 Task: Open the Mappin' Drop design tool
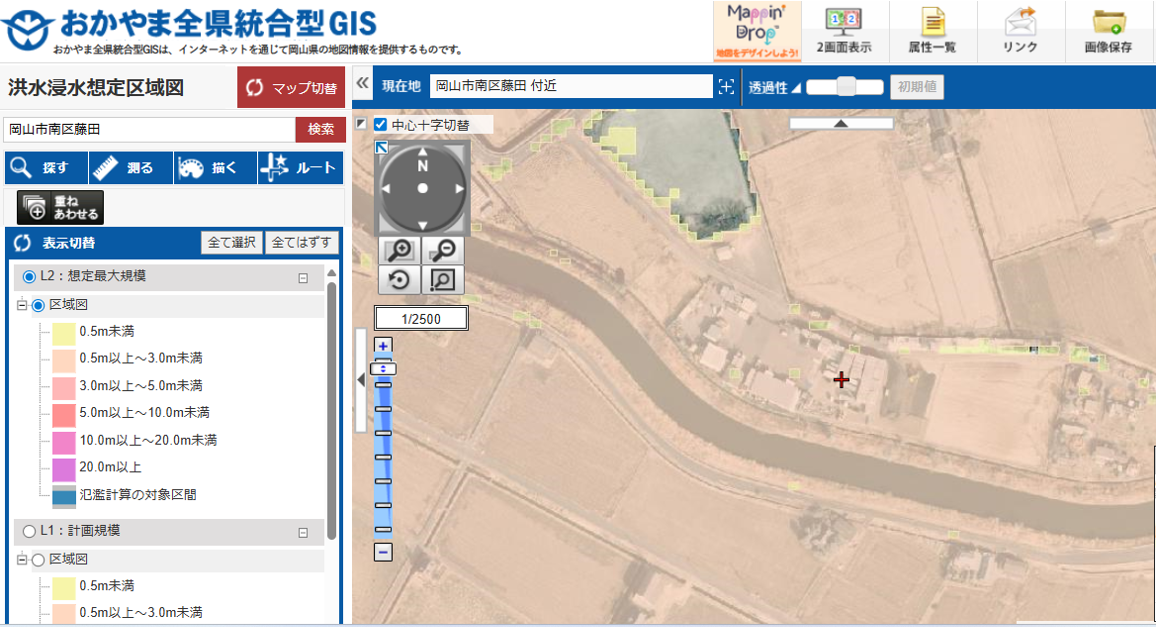coord(756,32)
